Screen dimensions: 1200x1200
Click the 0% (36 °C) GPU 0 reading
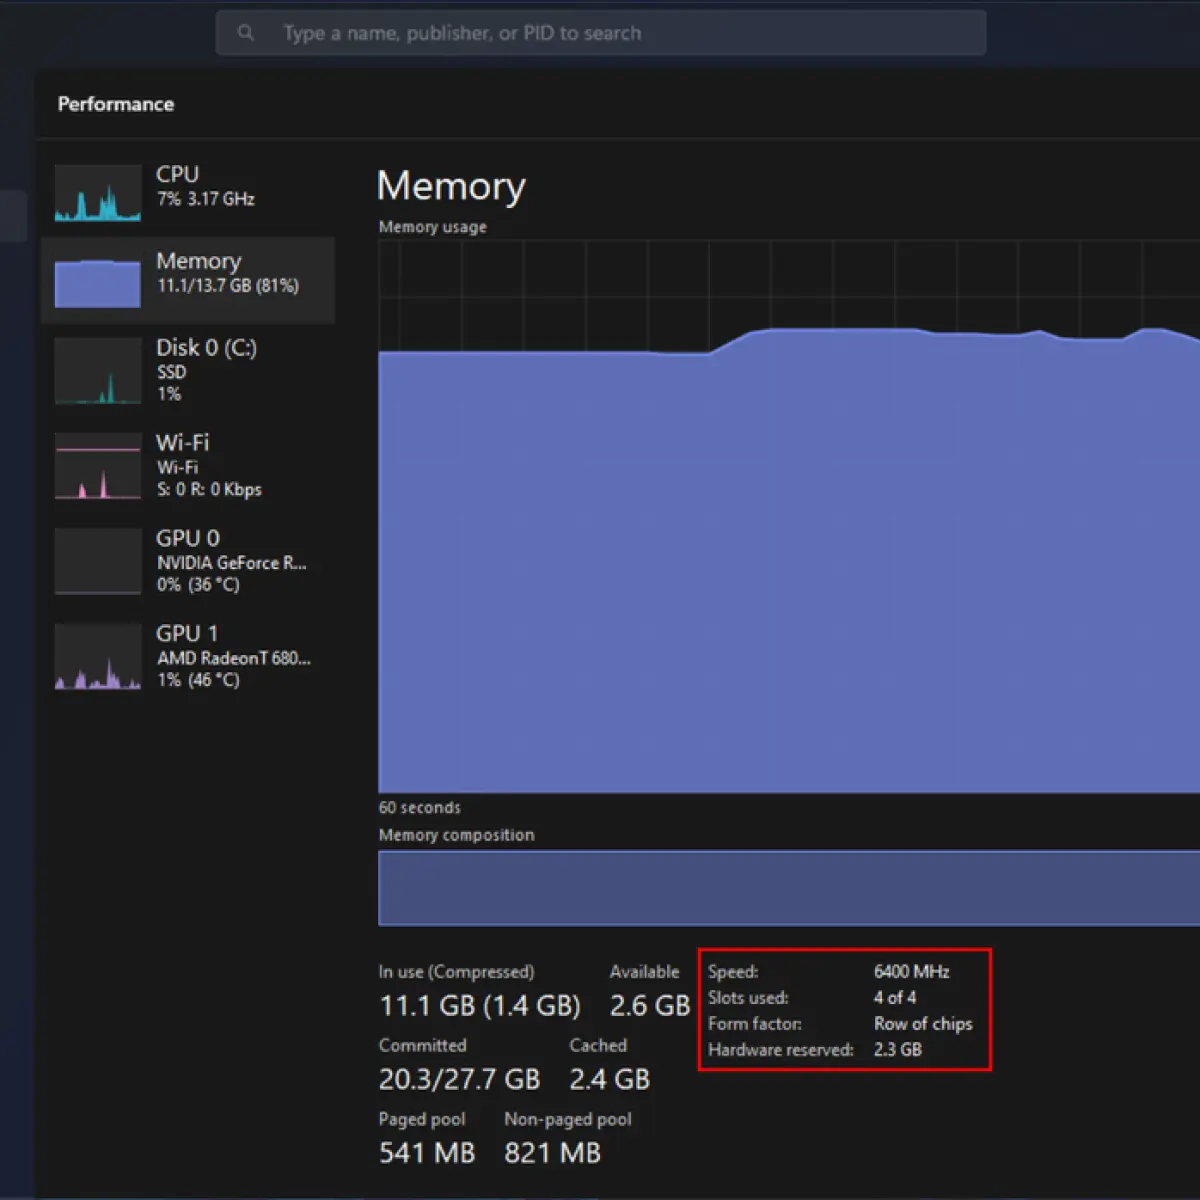click(198, 584)
